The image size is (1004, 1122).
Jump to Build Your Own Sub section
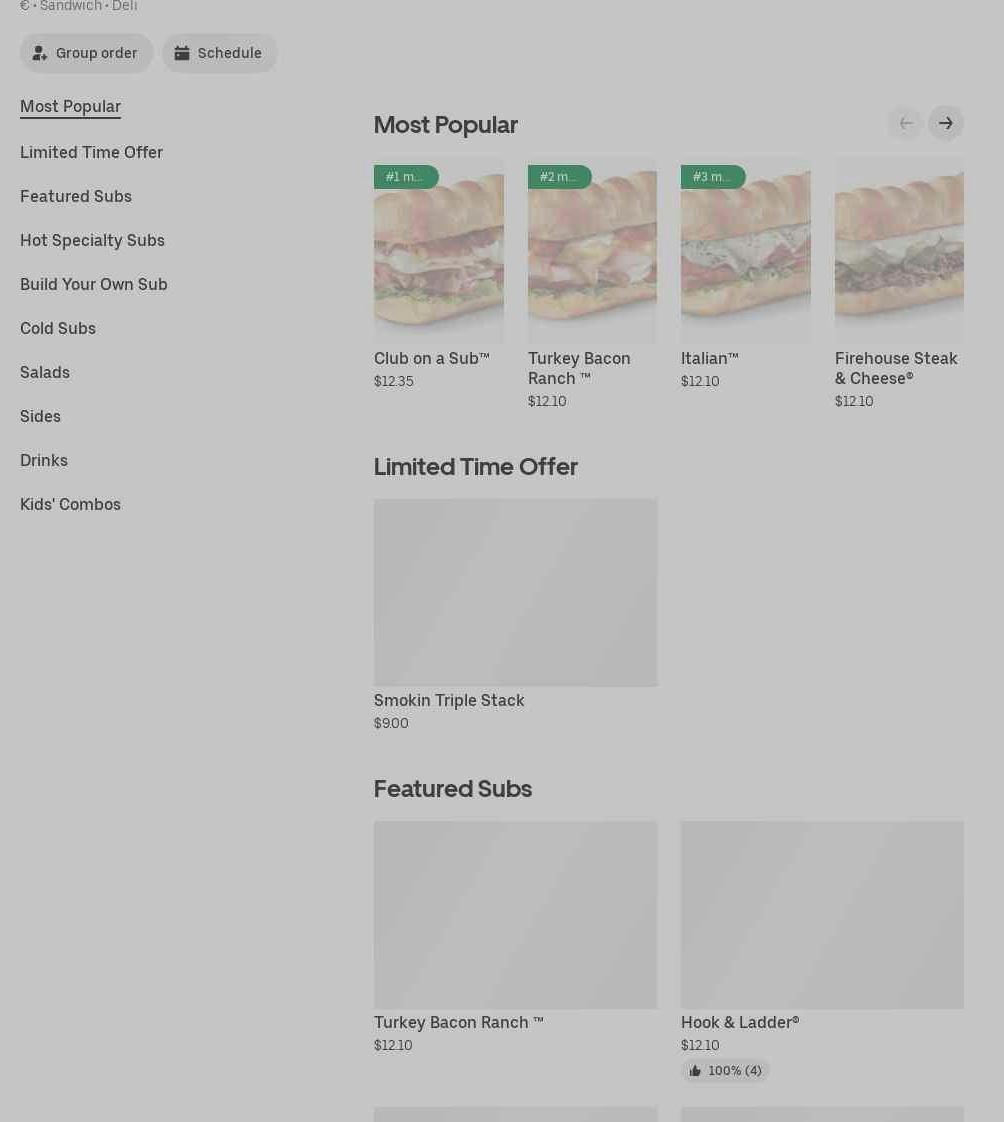coord(94,284)
